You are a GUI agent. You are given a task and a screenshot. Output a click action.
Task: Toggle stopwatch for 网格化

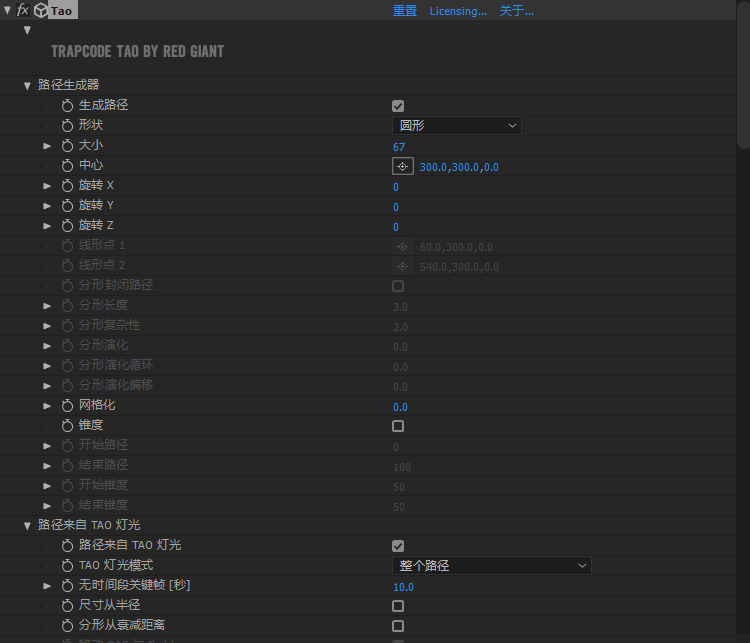point(67,406)
